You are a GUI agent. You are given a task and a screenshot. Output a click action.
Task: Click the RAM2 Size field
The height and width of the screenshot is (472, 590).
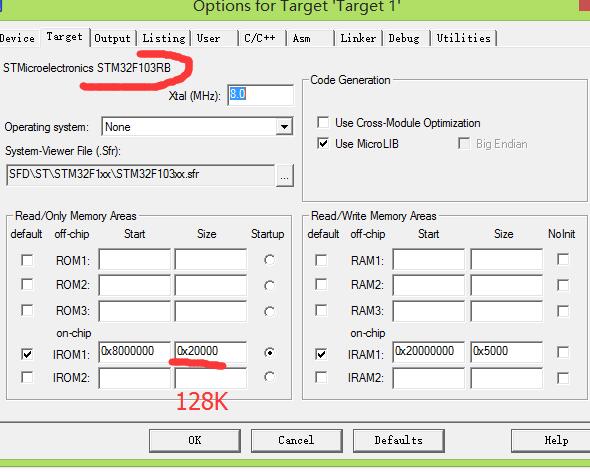pyautogui.click(x=506, y=285)
